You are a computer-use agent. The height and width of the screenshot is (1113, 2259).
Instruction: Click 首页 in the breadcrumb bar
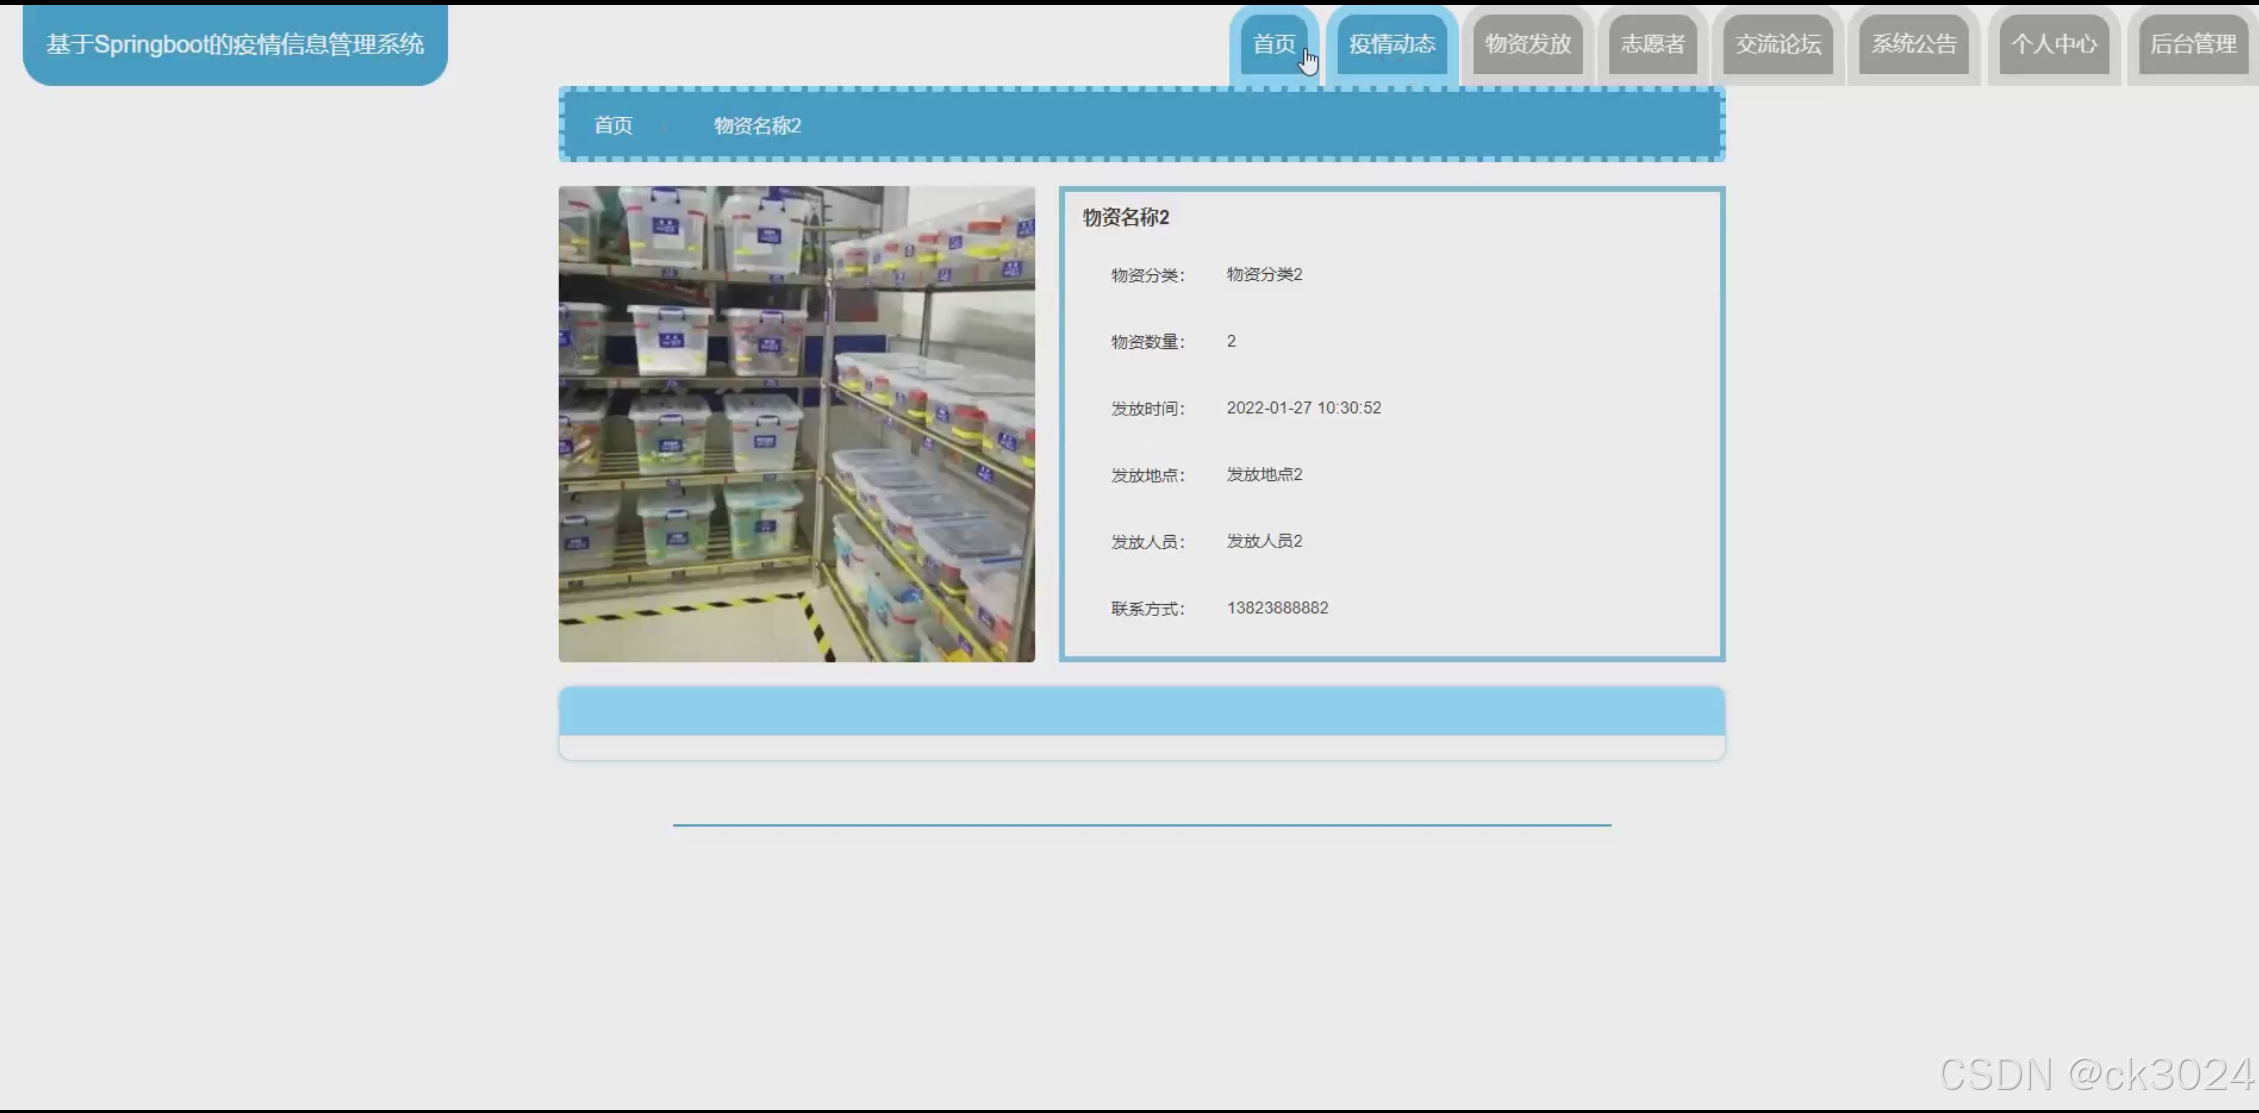[613, 125]
